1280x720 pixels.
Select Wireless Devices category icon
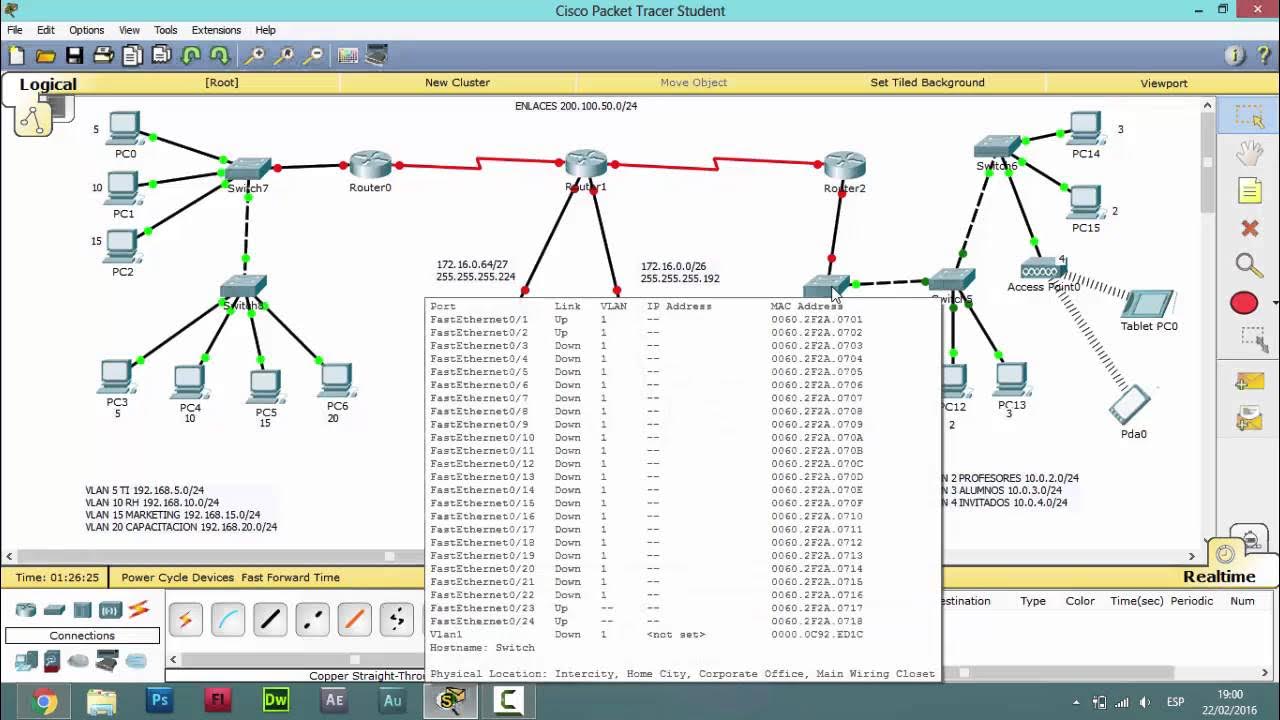pyautogui.click(x=110, y=610)
